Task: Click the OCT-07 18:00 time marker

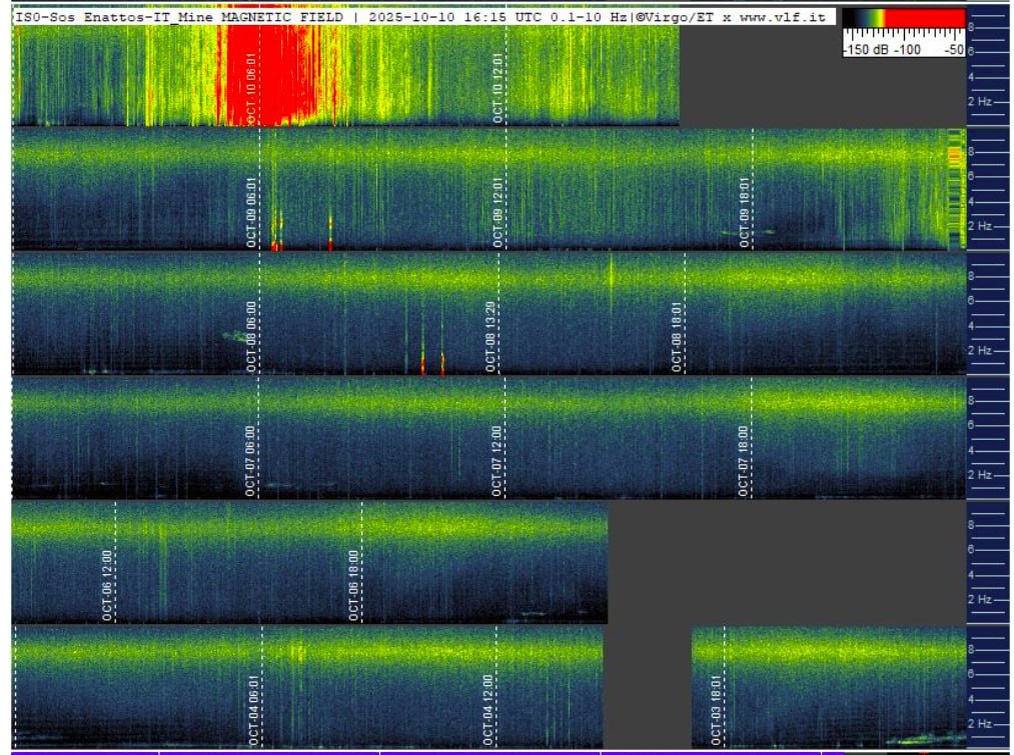Action: coord(744,461)
